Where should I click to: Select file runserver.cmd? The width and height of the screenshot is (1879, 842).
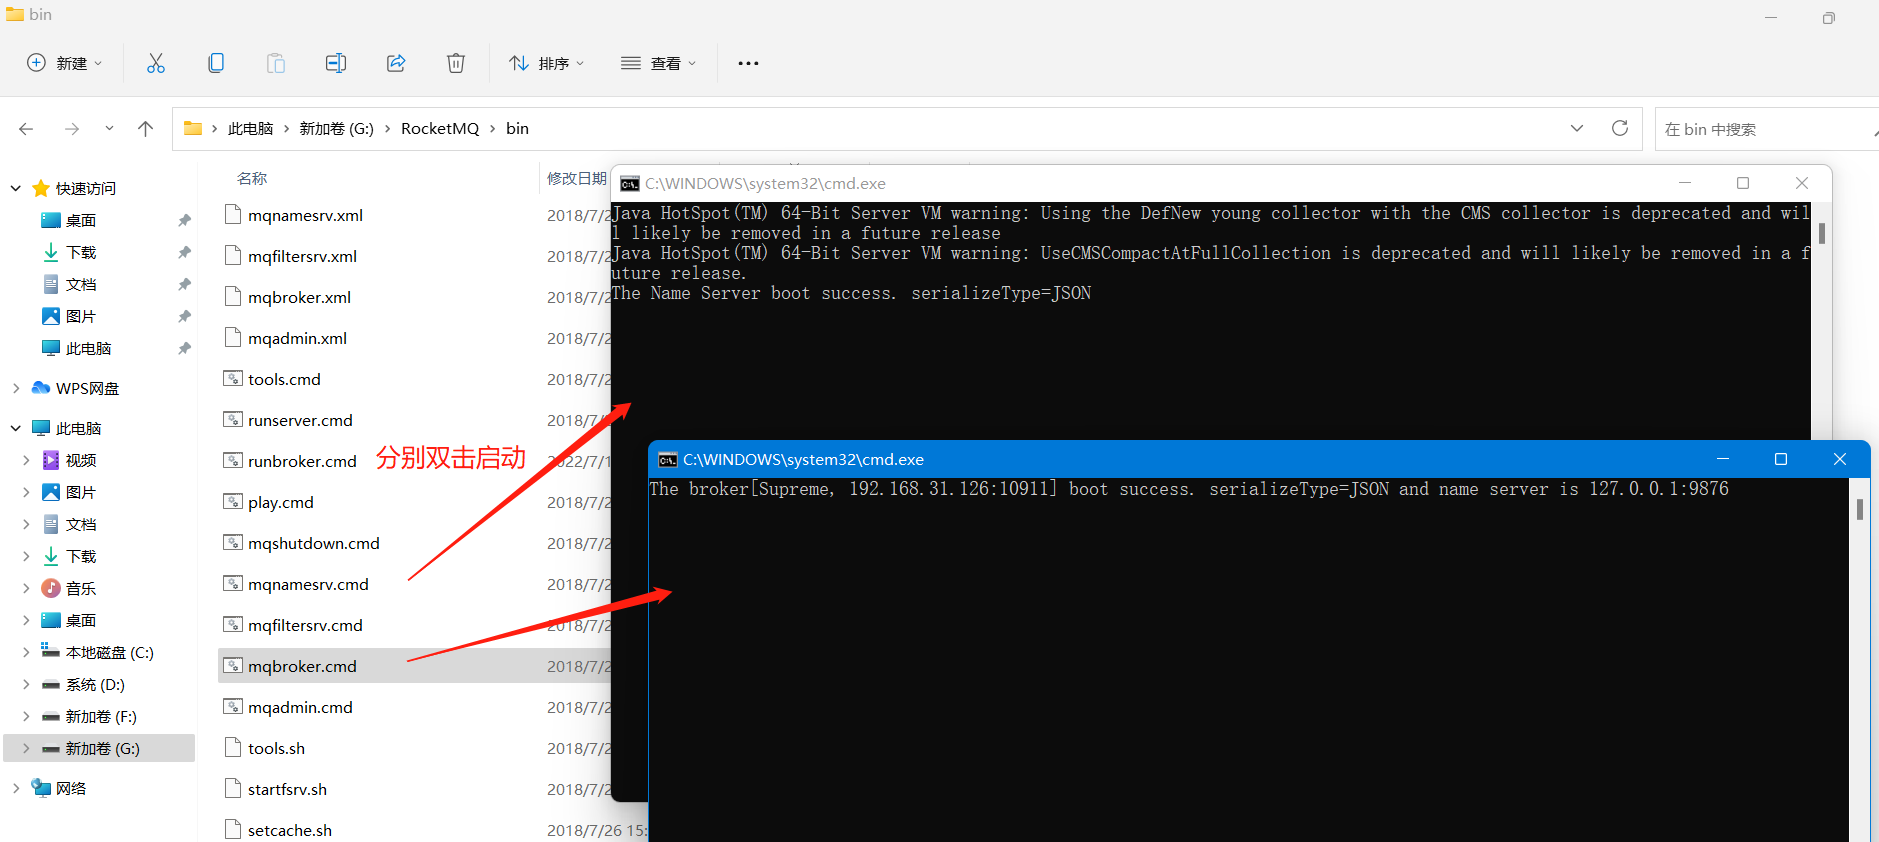(x=300, y=420)
